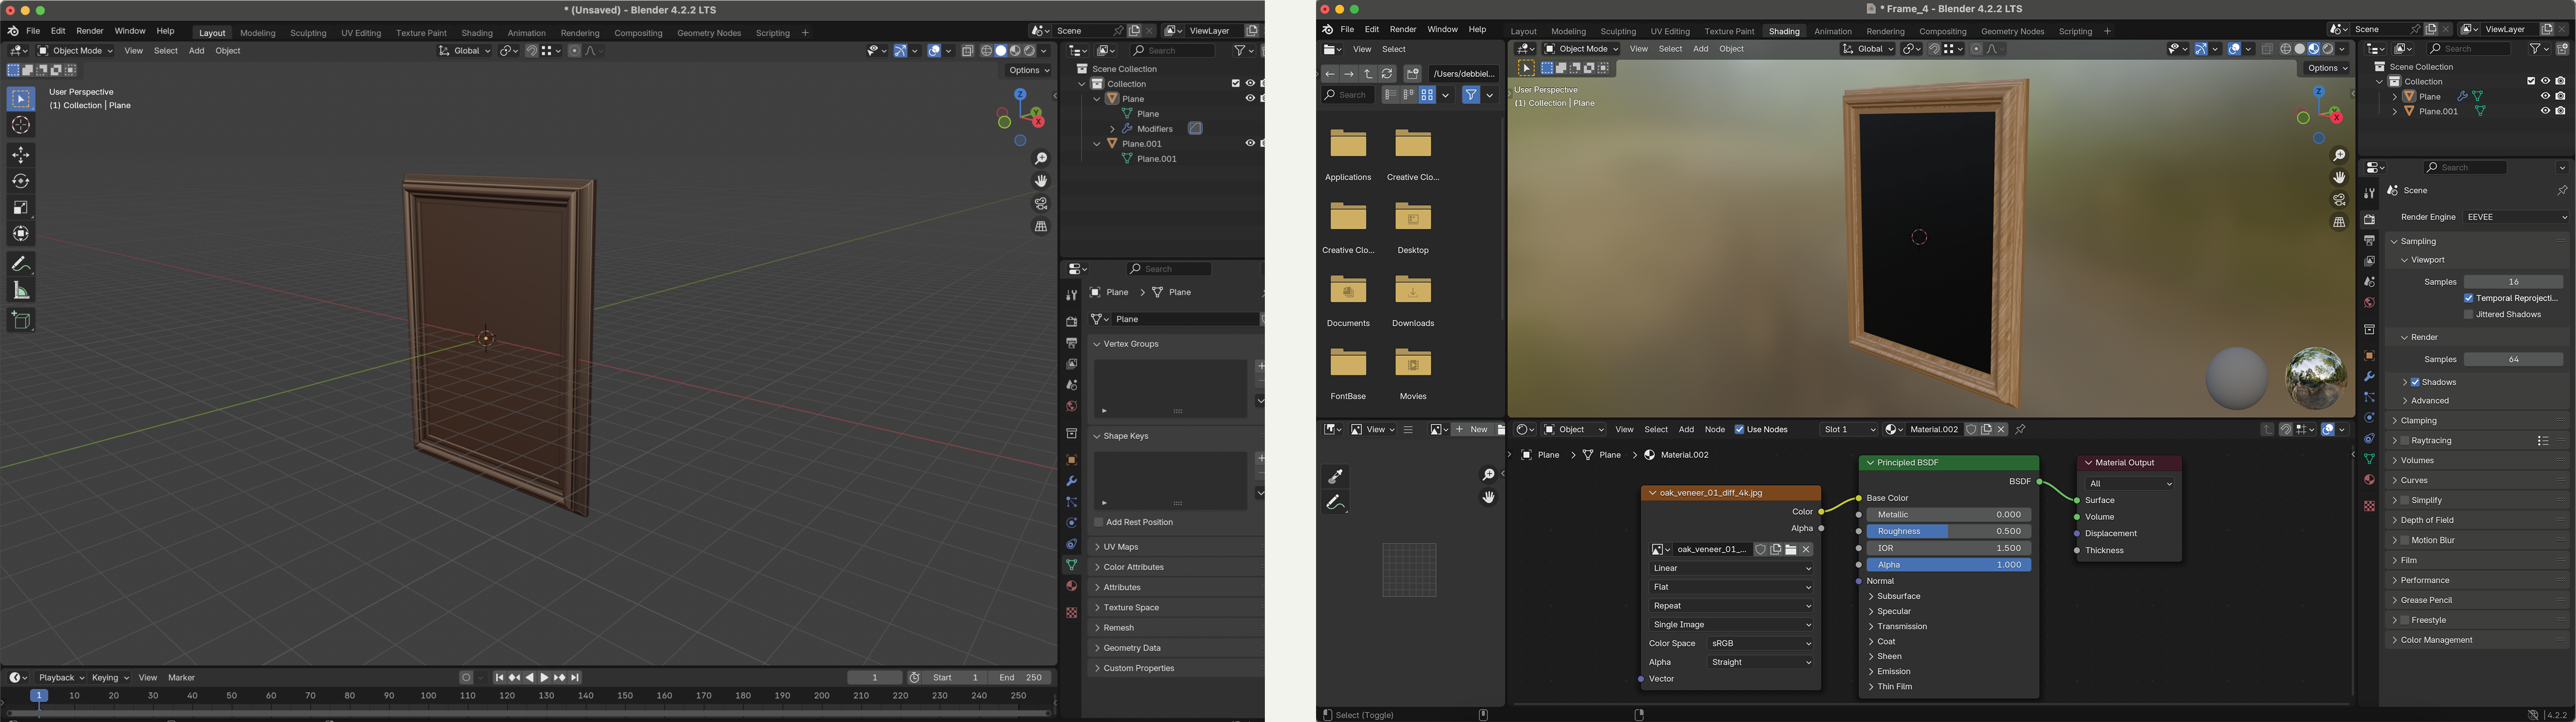Select the Cursor tool in left toolbar
2576x722 pixels.
21,125
